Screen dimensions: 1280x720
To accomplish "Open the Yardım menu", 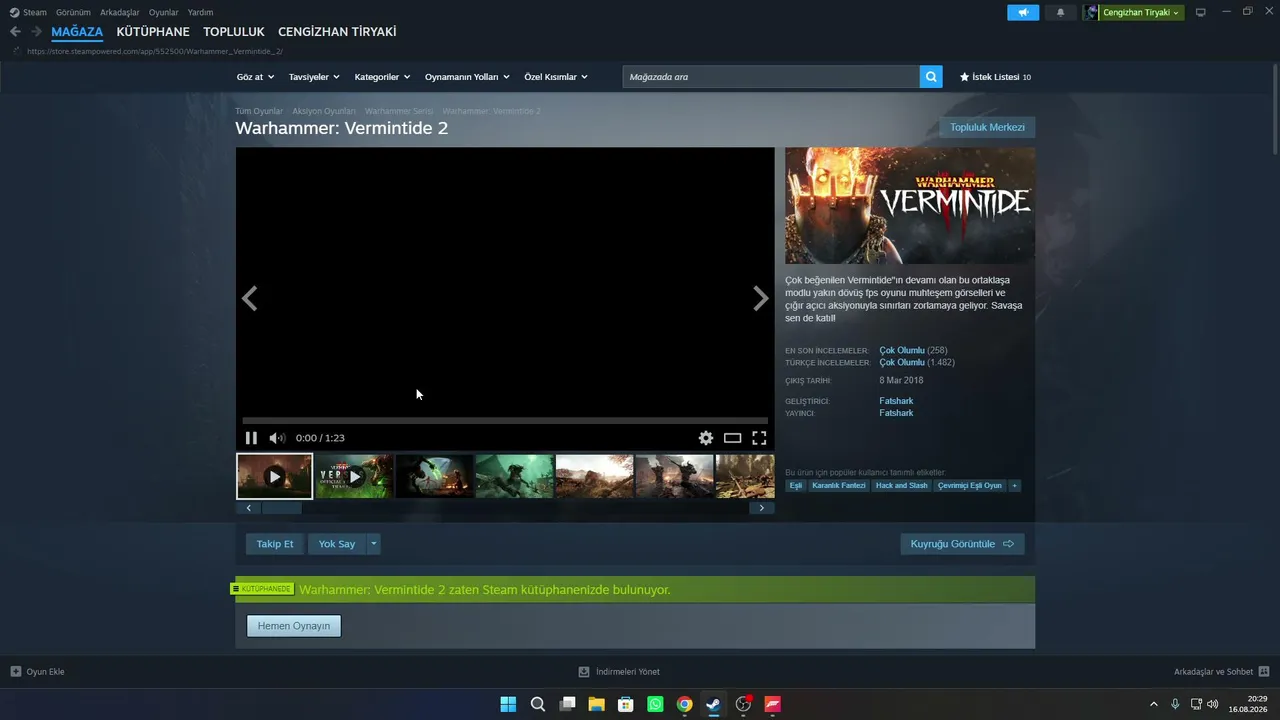I will click(x=200, y=13).
